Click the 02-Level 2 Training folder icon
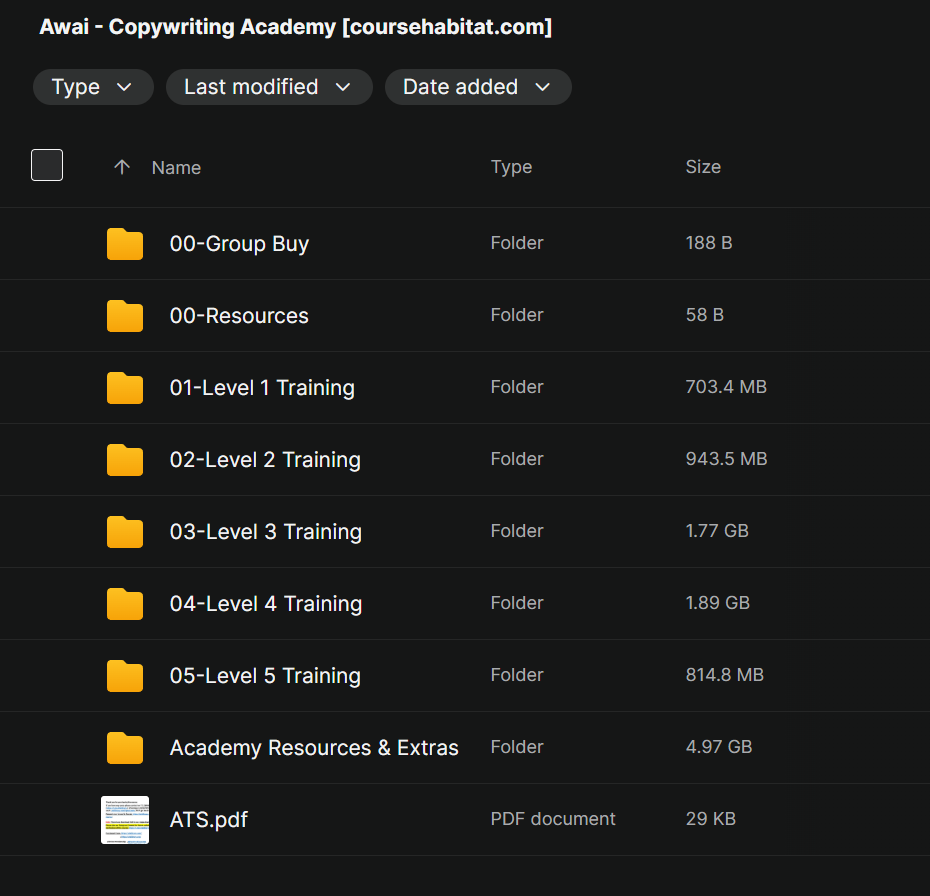The height and width of the screenshot is (896, 930). [125, 460]
